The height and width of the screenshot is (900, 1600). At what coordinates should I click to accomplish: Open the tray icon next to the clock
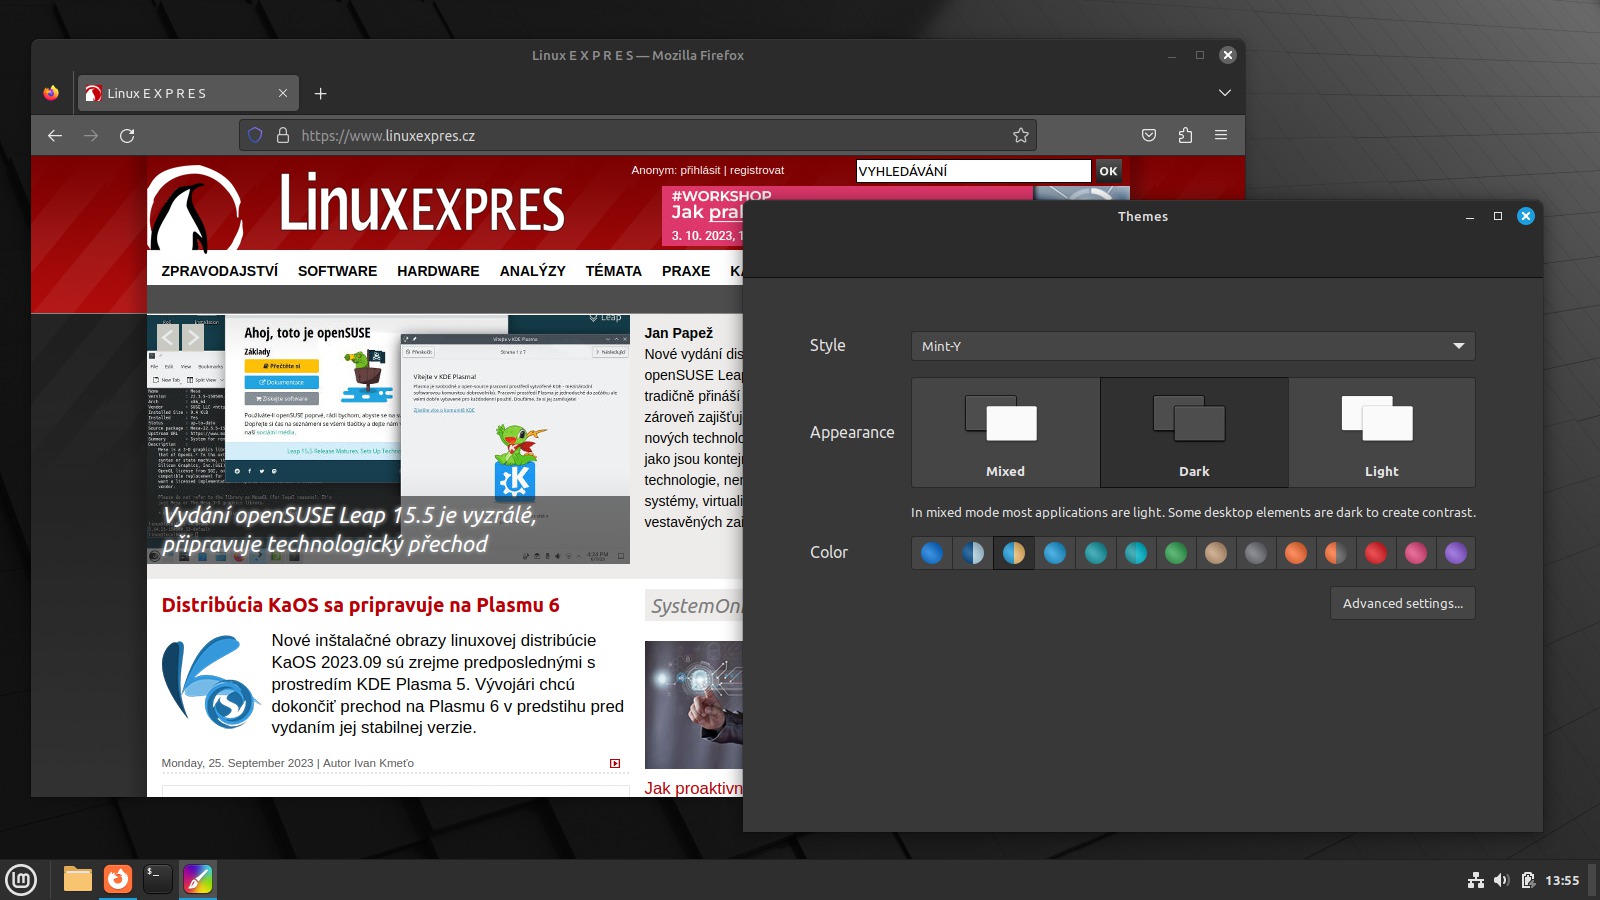[x=1528, y=880]
